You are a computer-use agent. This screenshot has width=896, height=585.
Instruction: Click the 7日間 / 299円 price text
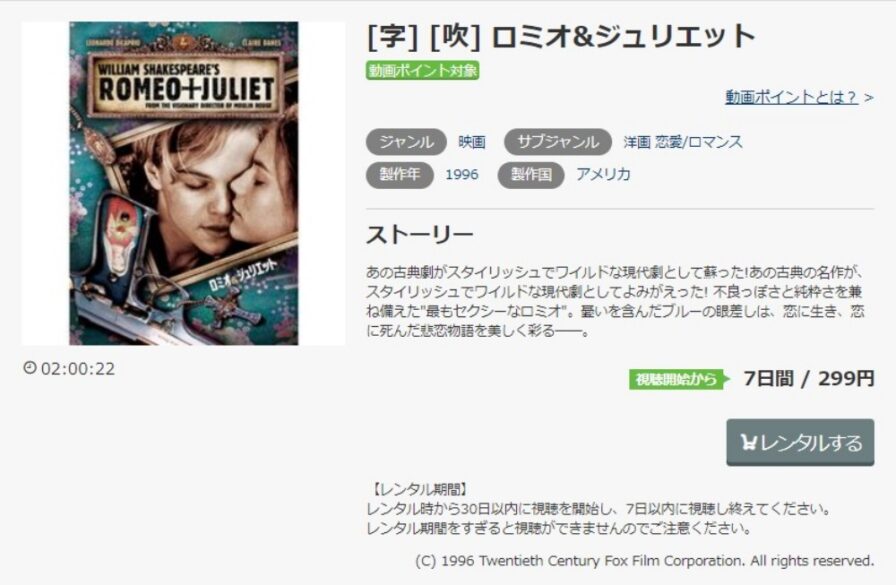pos(809,378)
